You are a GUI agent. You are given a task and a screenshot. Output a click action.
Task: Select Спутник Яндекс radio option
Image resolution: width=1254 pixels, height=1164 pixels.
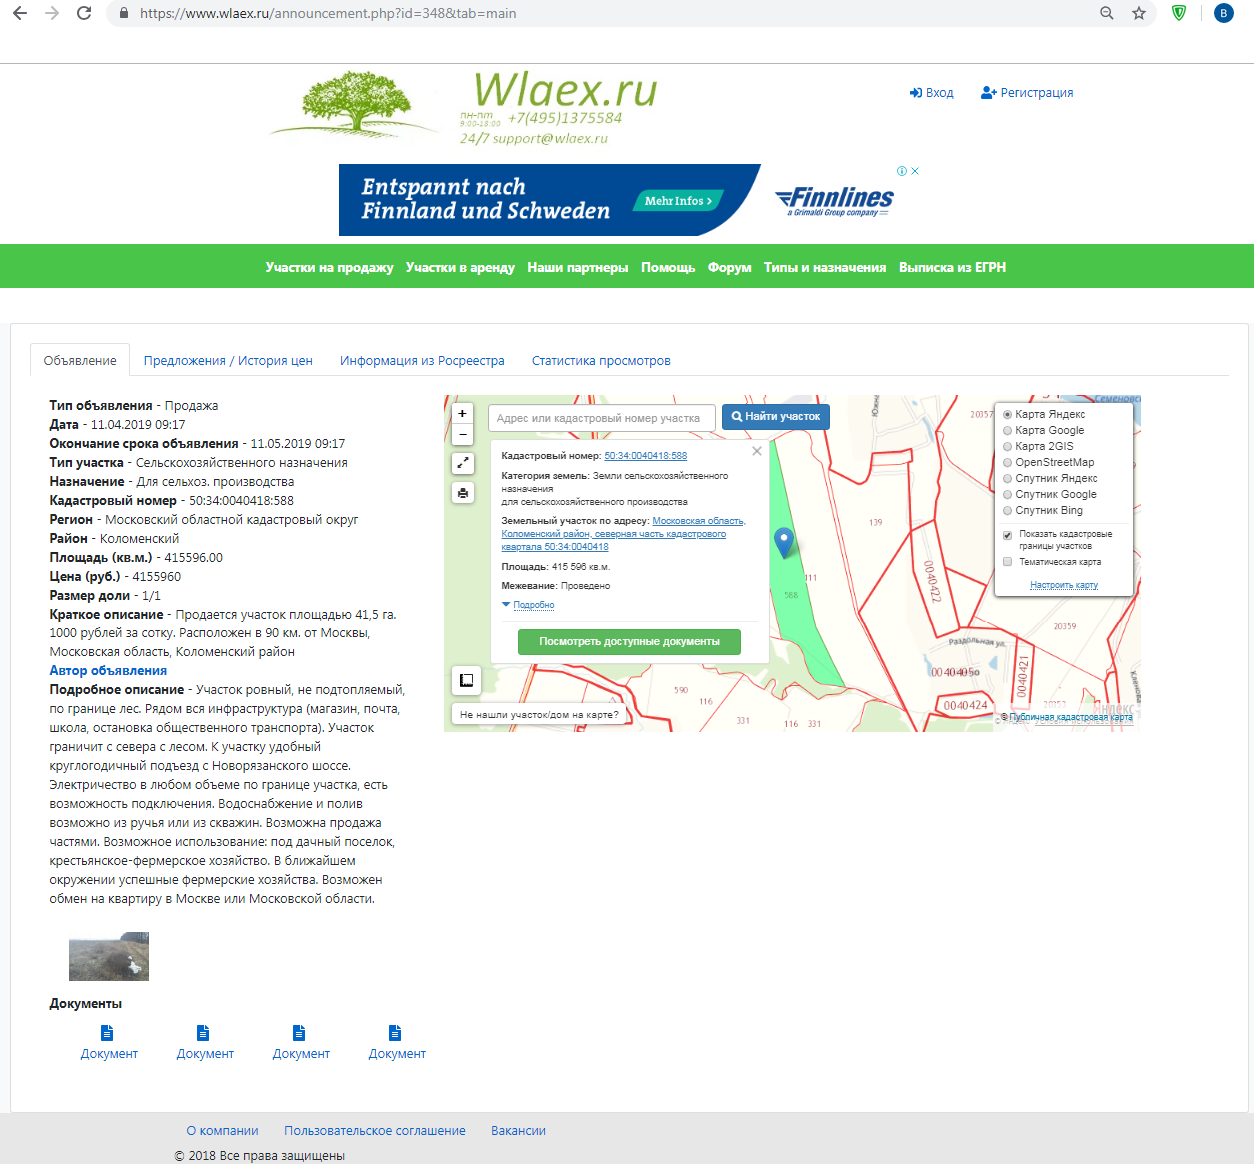(1007, 478)
